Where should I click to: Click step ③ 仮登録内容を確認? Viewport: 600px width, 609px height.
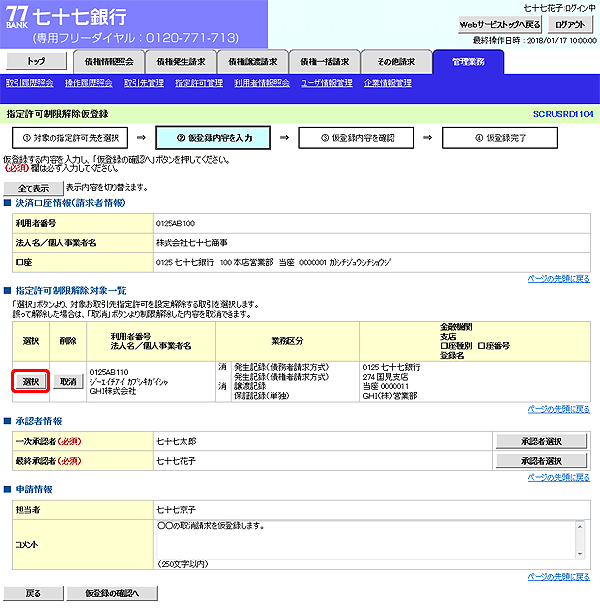pyautogui.click(x=356, y=138)
